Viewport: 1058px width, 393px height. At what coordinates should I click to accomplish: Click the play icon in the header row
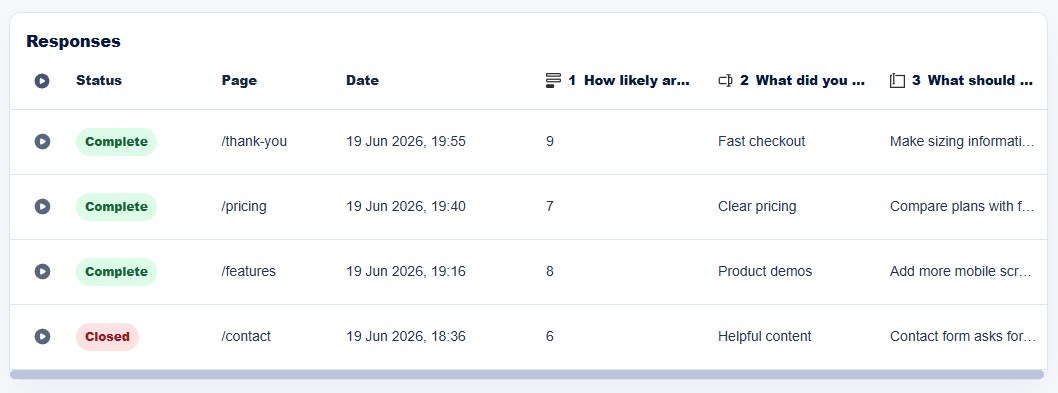[x=42, y=81]
